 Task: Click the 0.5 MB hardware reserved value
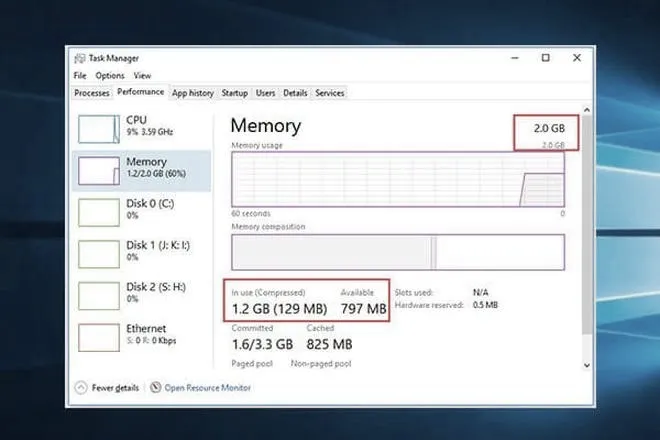485,305
